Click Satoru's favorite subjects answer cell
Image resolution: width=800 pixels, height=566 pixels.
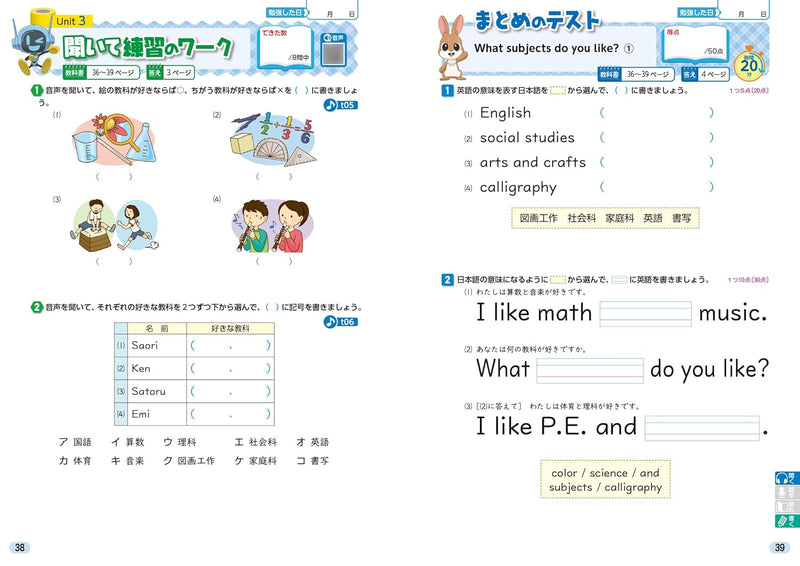click(231, 391)
